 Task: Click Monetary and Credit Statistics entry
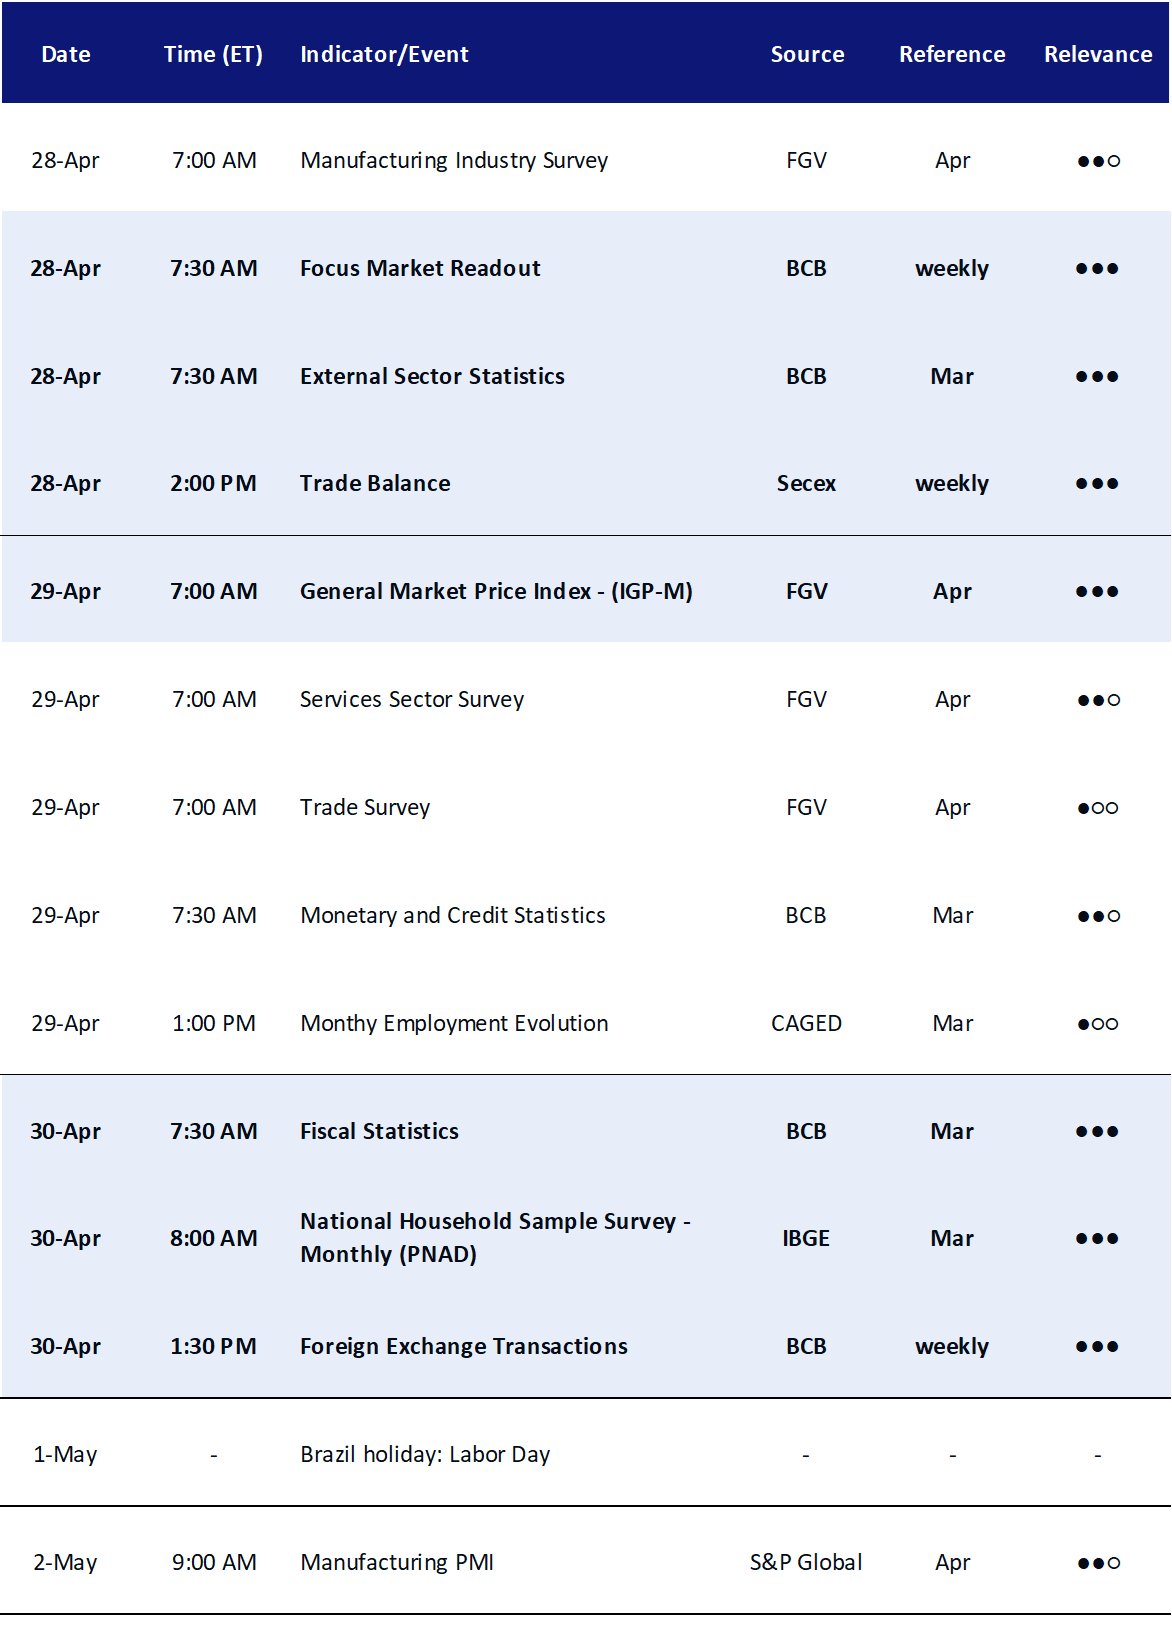(x=453, y=916)
